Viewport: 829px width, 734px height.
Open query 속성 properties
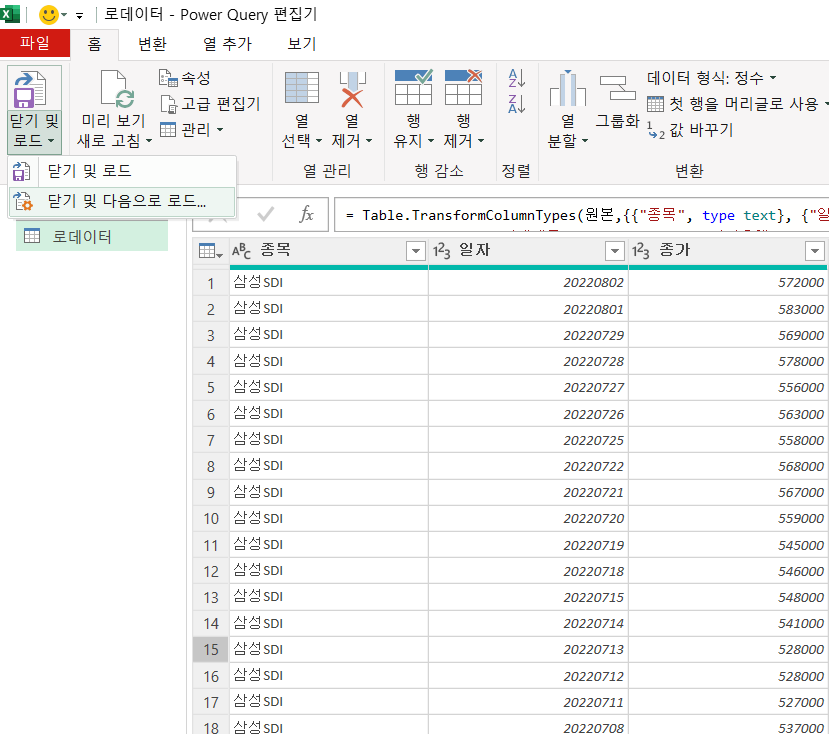pos(185,78)
